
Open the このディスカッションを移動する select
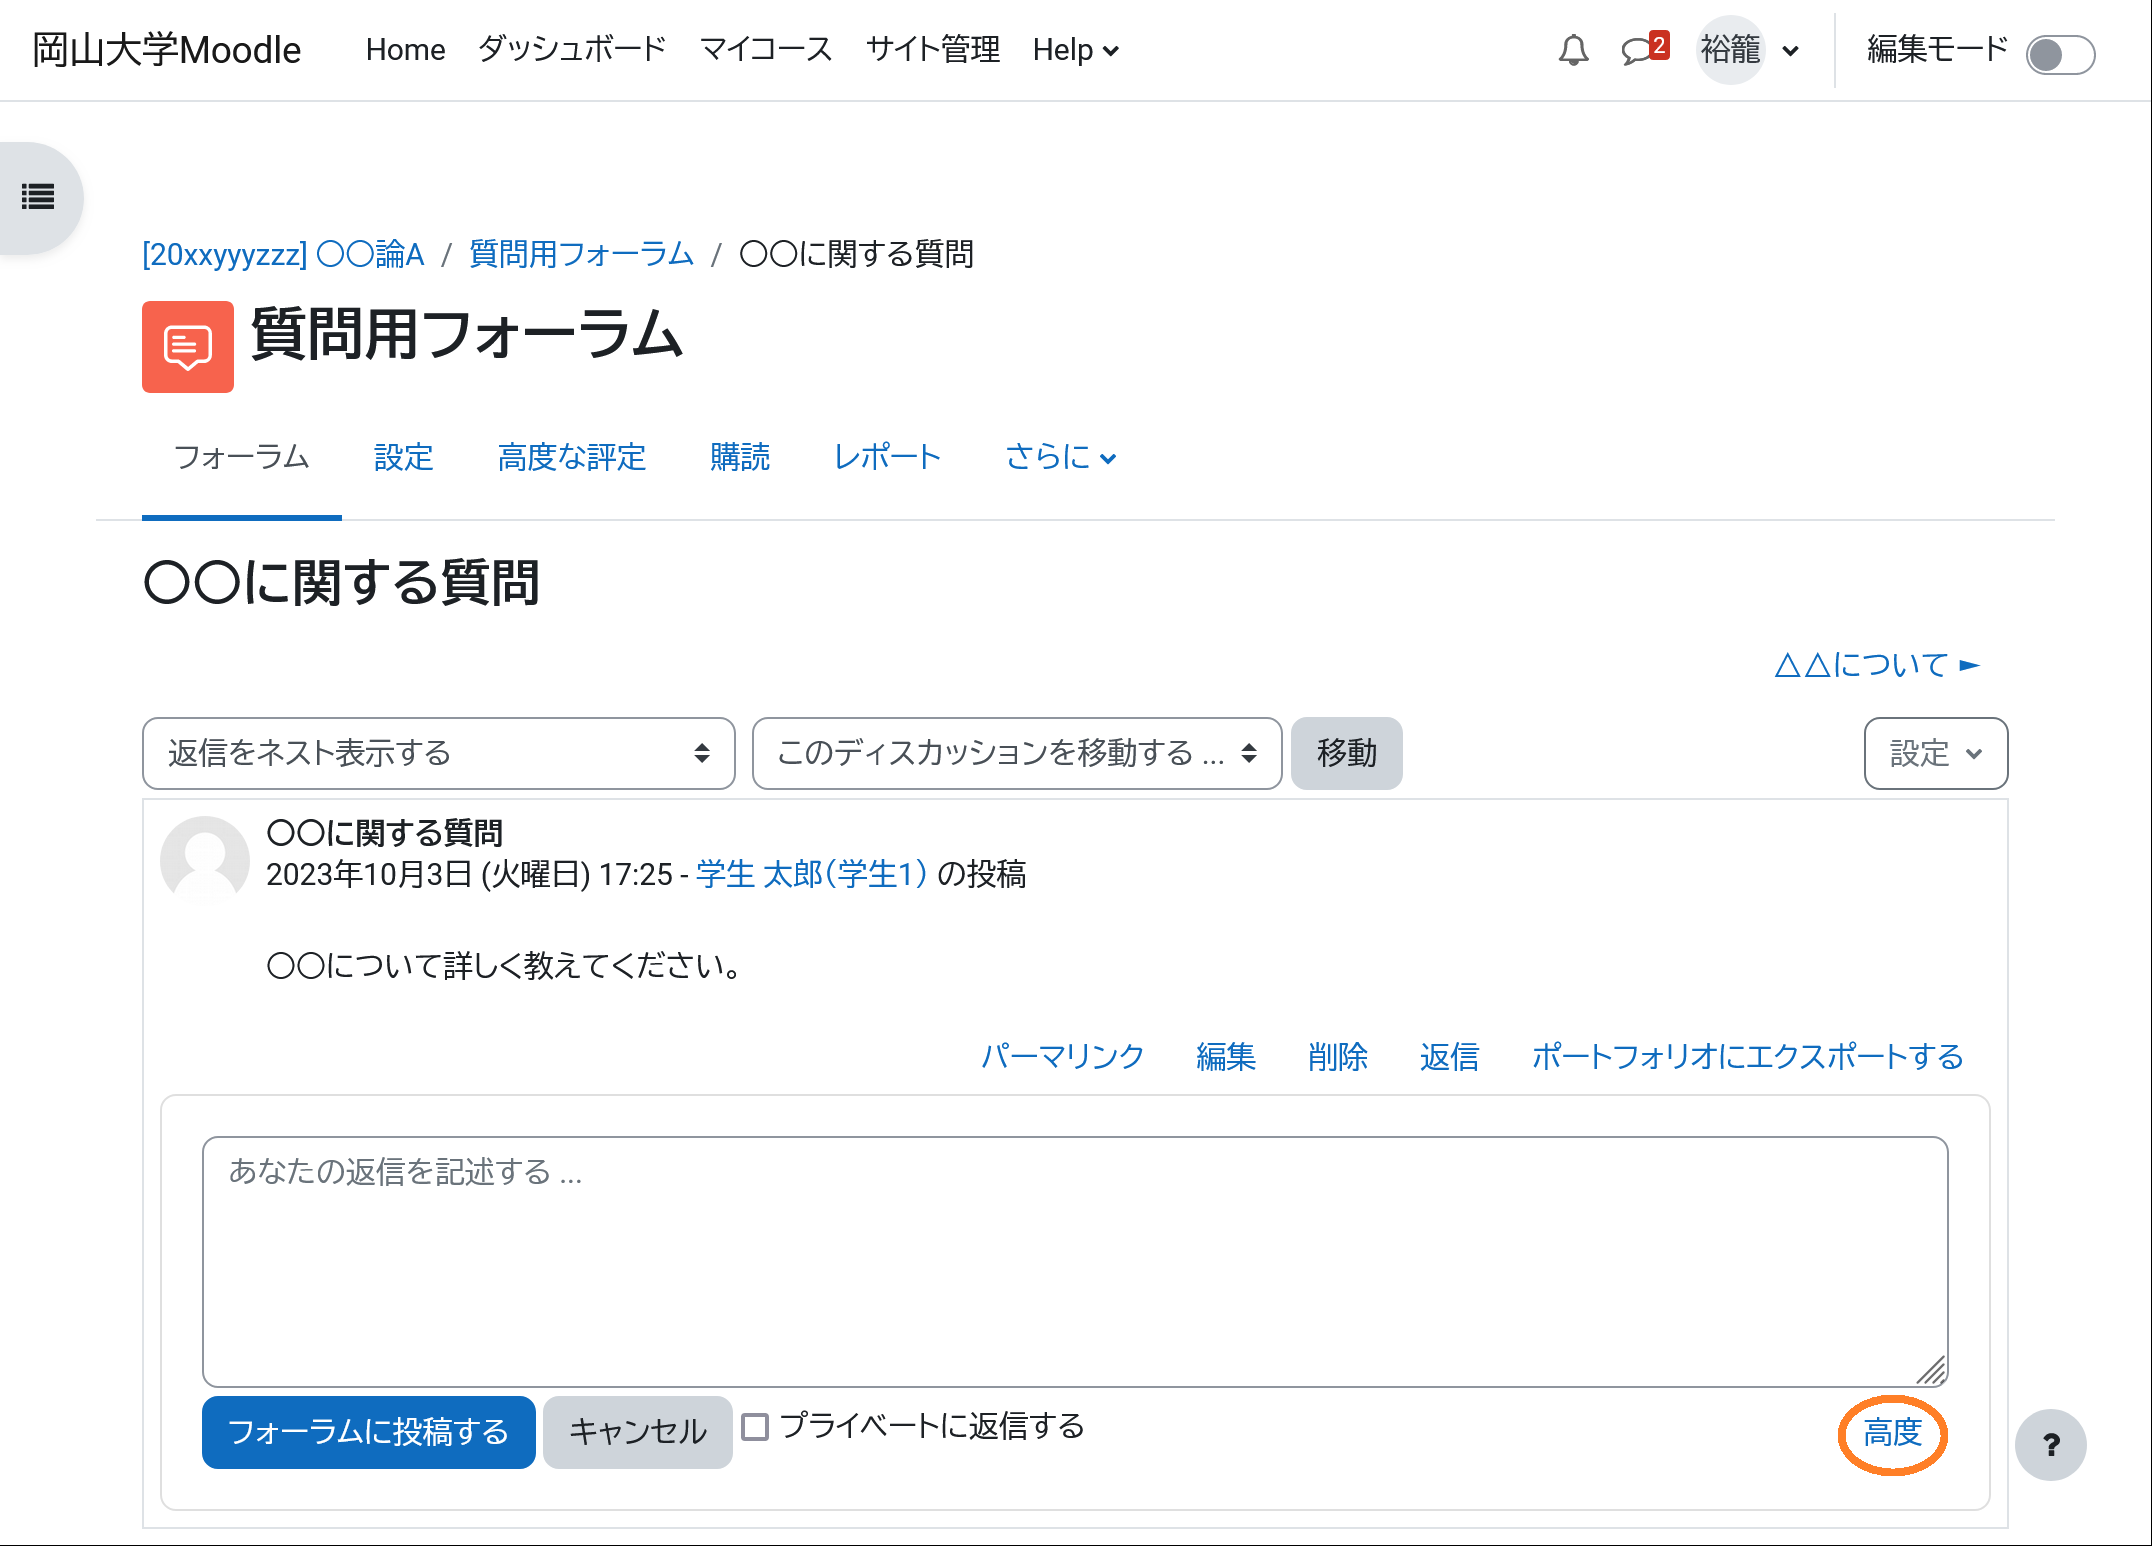pyautogui.click(x=1017, y=753)
